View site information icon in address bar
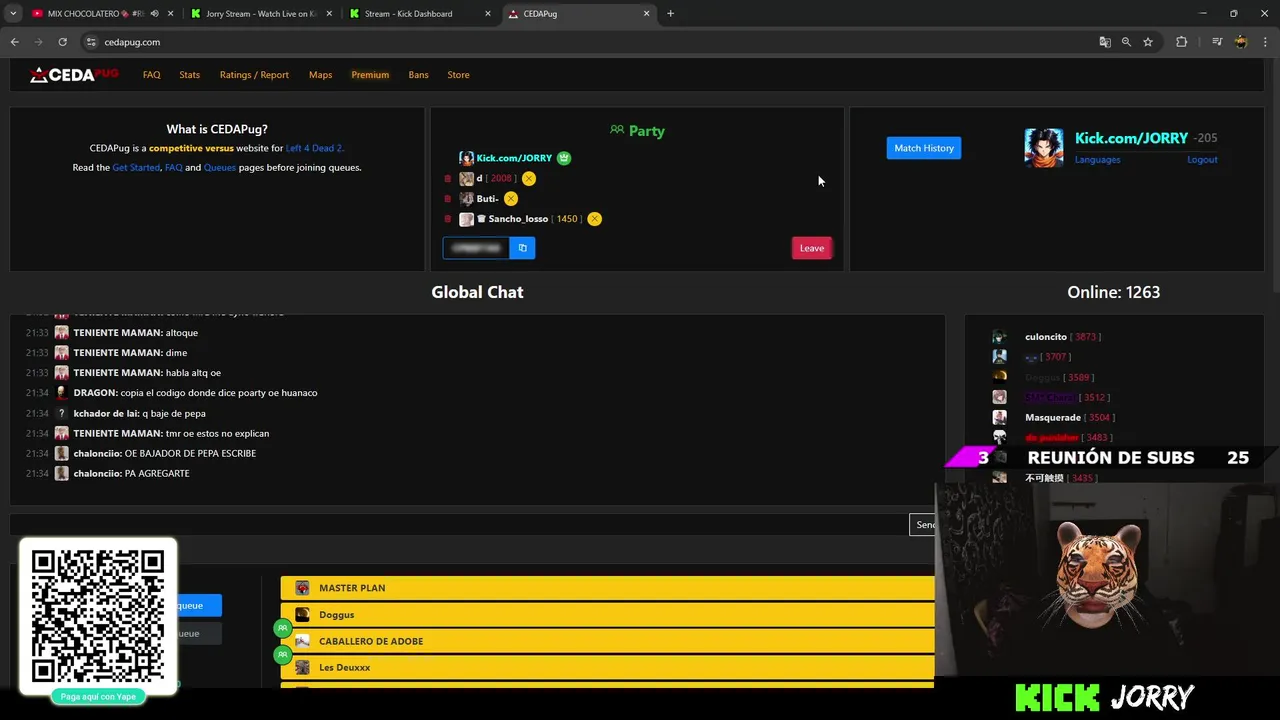This screenshot has height=720, width=1280. coord(91,42)
